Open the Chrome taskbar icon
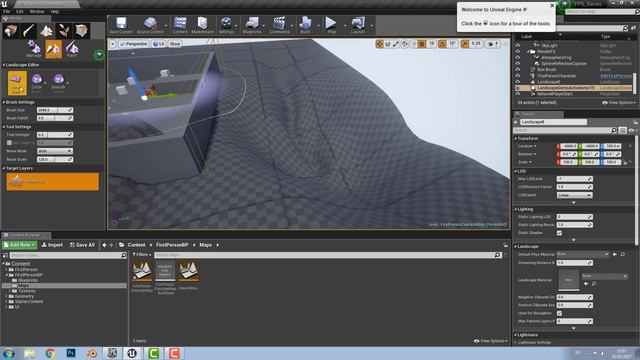The image size is (640, 360). click(x=50, y=353)
